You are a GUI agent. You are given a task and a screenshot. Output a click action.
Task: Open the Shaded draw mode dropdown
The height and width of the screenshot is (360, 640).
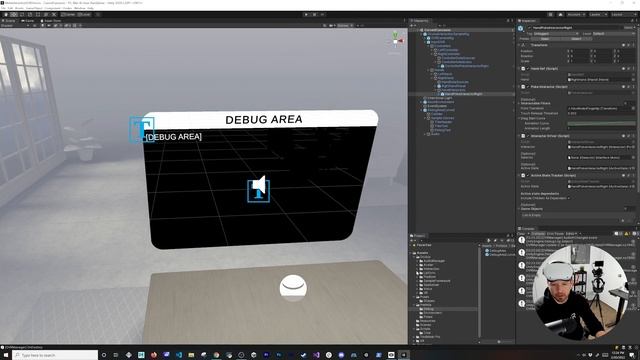click(x=16, y=25)
